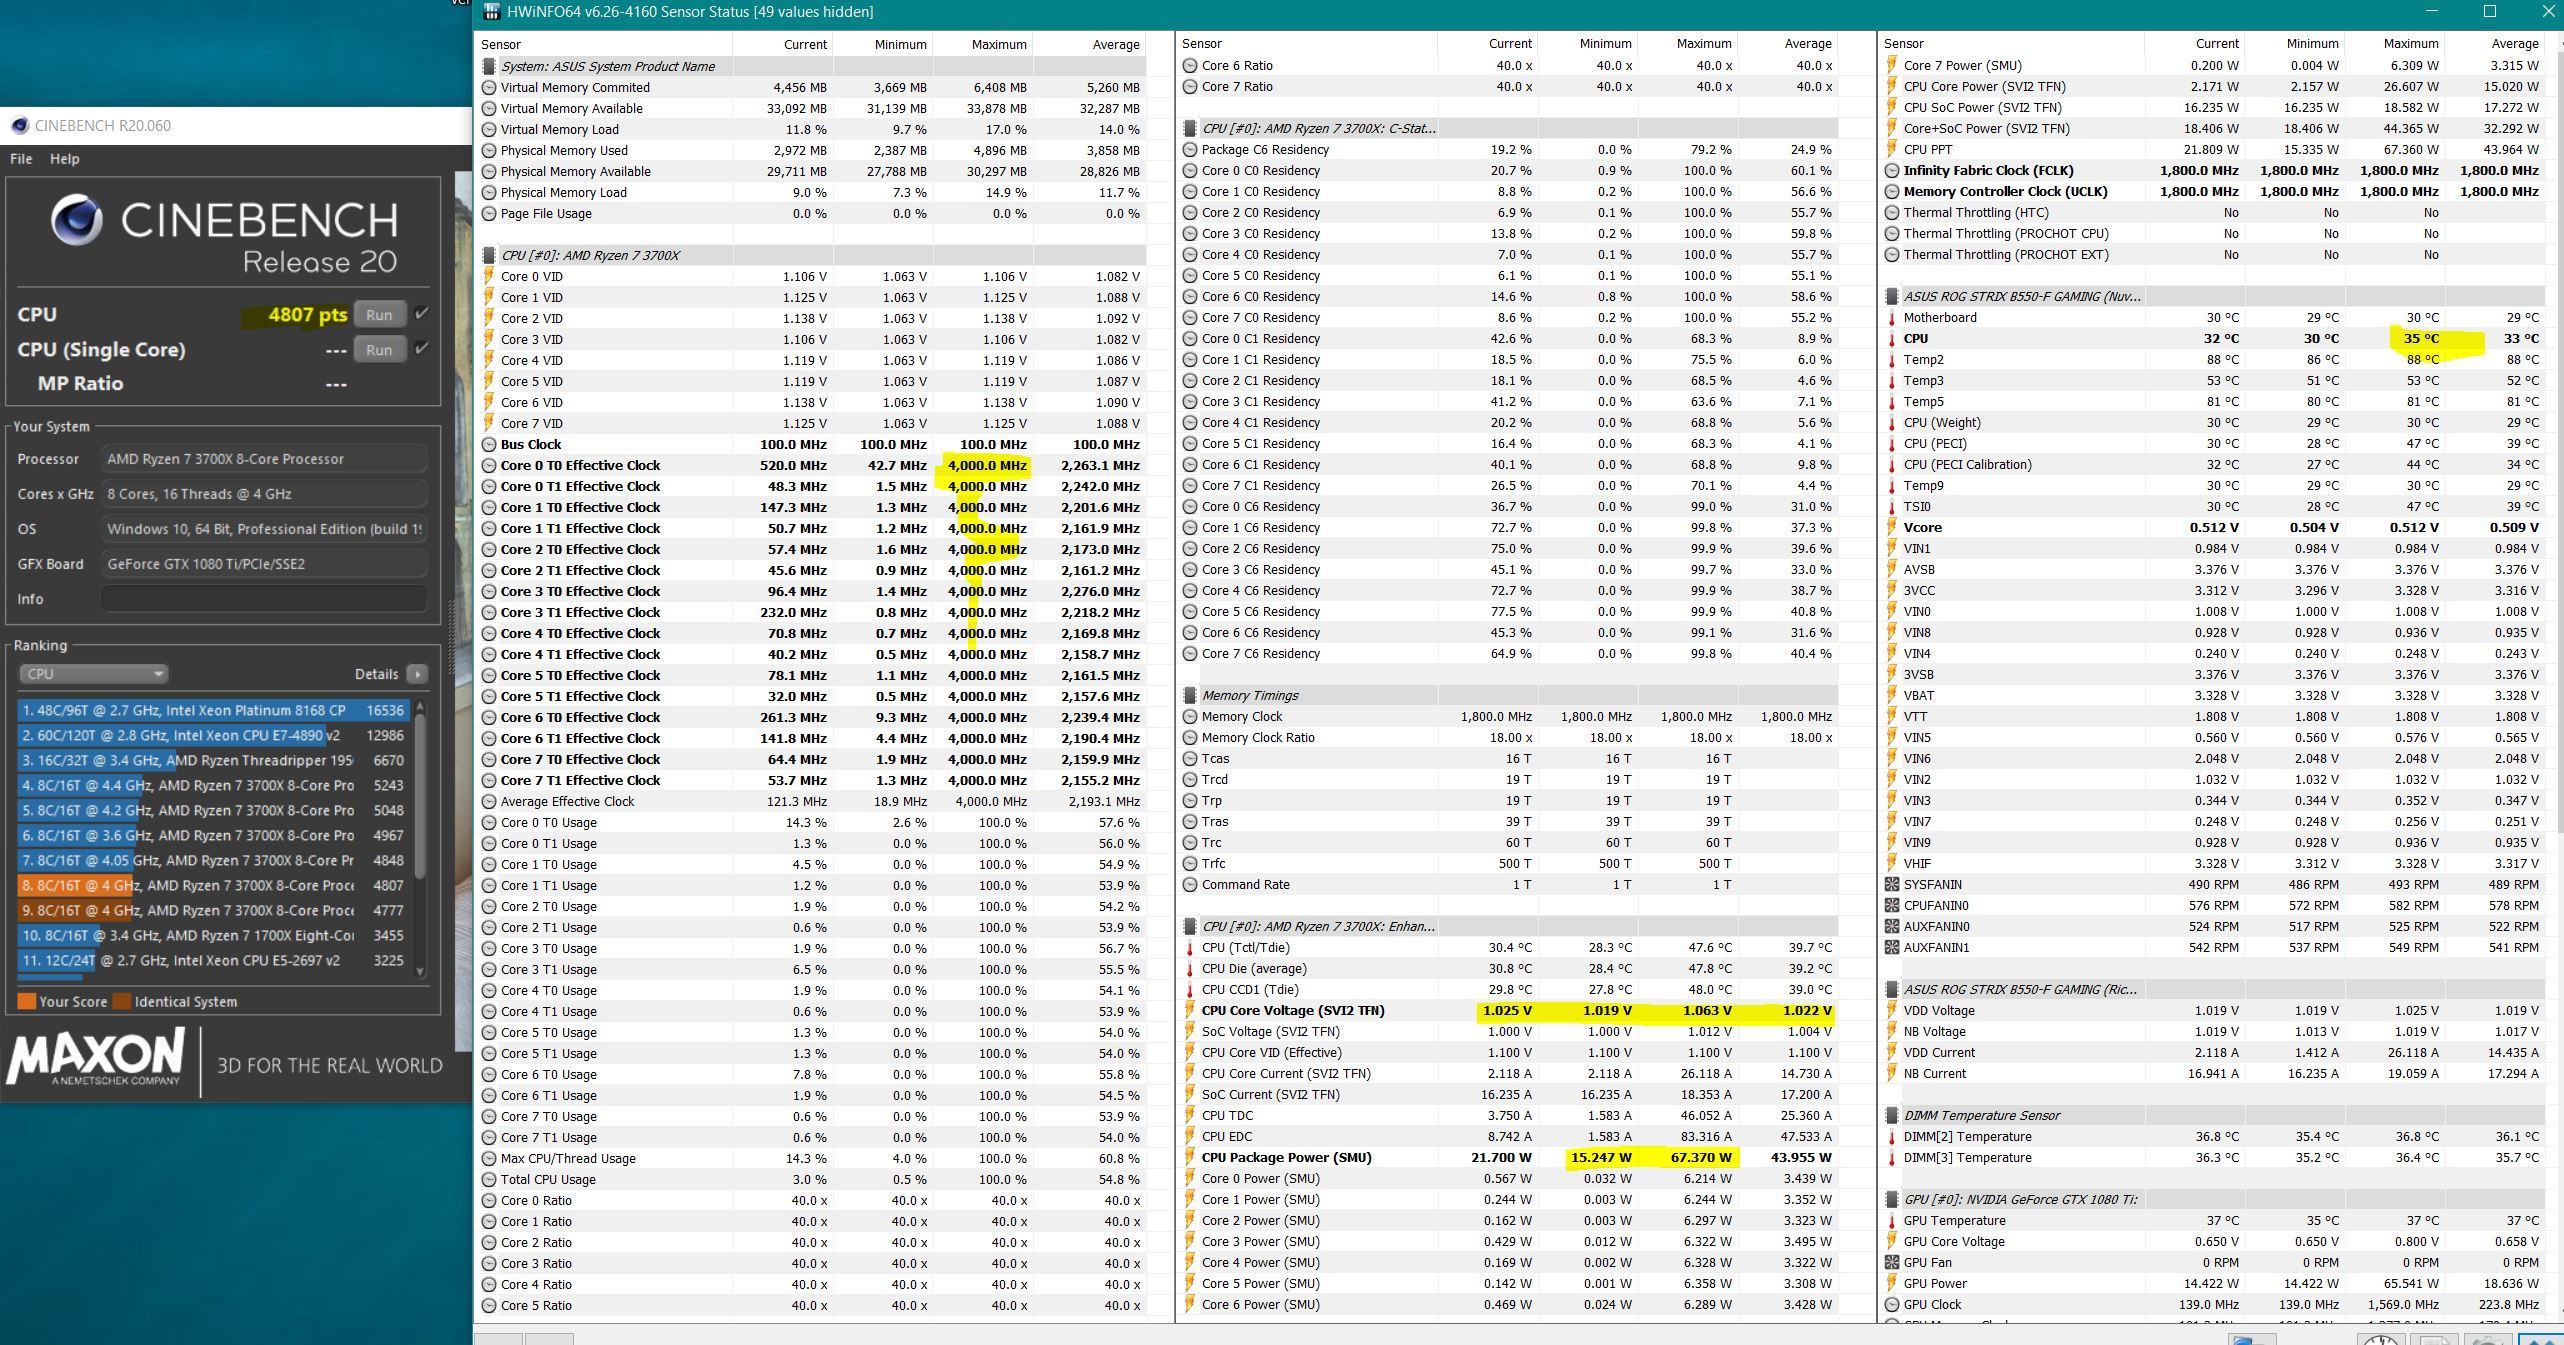Collapse the CPU [#0]: AMD Ryzen 7 3700X group

[489, 255]
